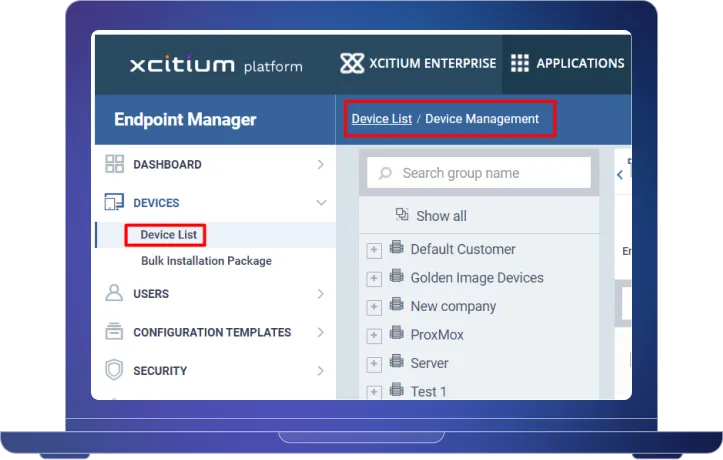Select the New company group
The height and width of the screenshot is (460, 723).
[453, 307]
